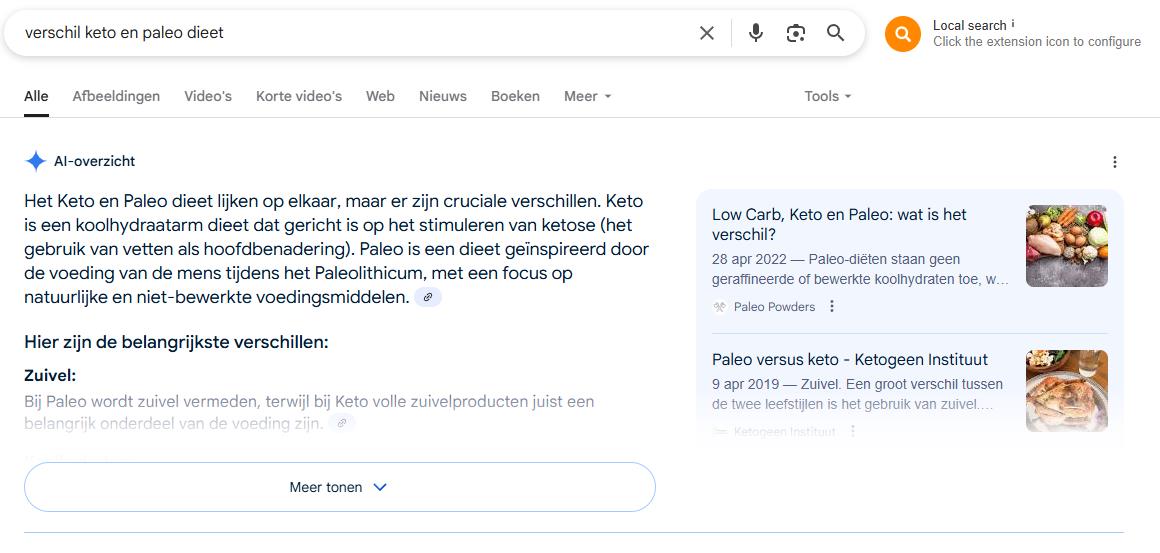Open the three-dot menu beside Paleo Powders
The height and width of the screenshot is (553, 1160).
pyautogui.click(x=832, y=306)
